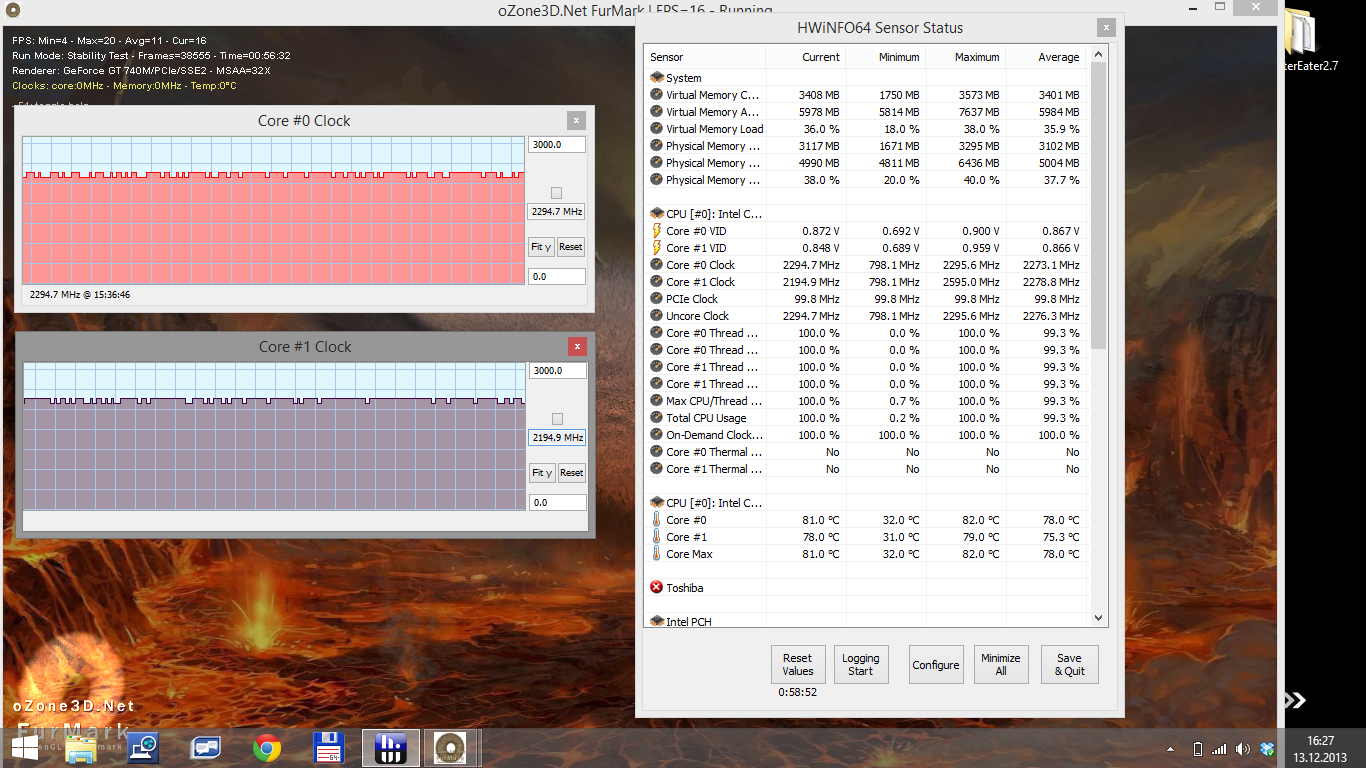Open File Explorer from the taskbar
This screenshot has height=768, width=1366.
[x=82, y=748]
